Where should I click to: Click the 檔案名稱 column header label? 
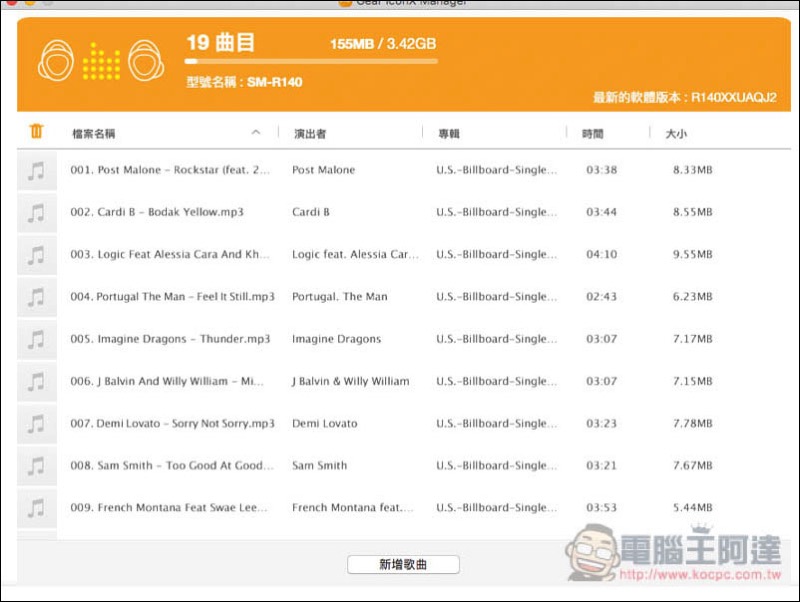tap(94, 133)
